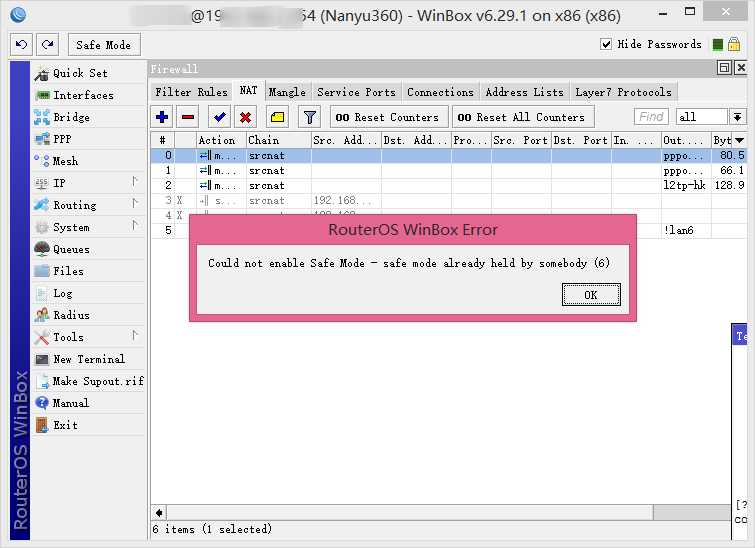Image resolution: width=755 pixels, height=548 pixels.
Task: Open the Tools menu entry
Action: click(68, 337)
